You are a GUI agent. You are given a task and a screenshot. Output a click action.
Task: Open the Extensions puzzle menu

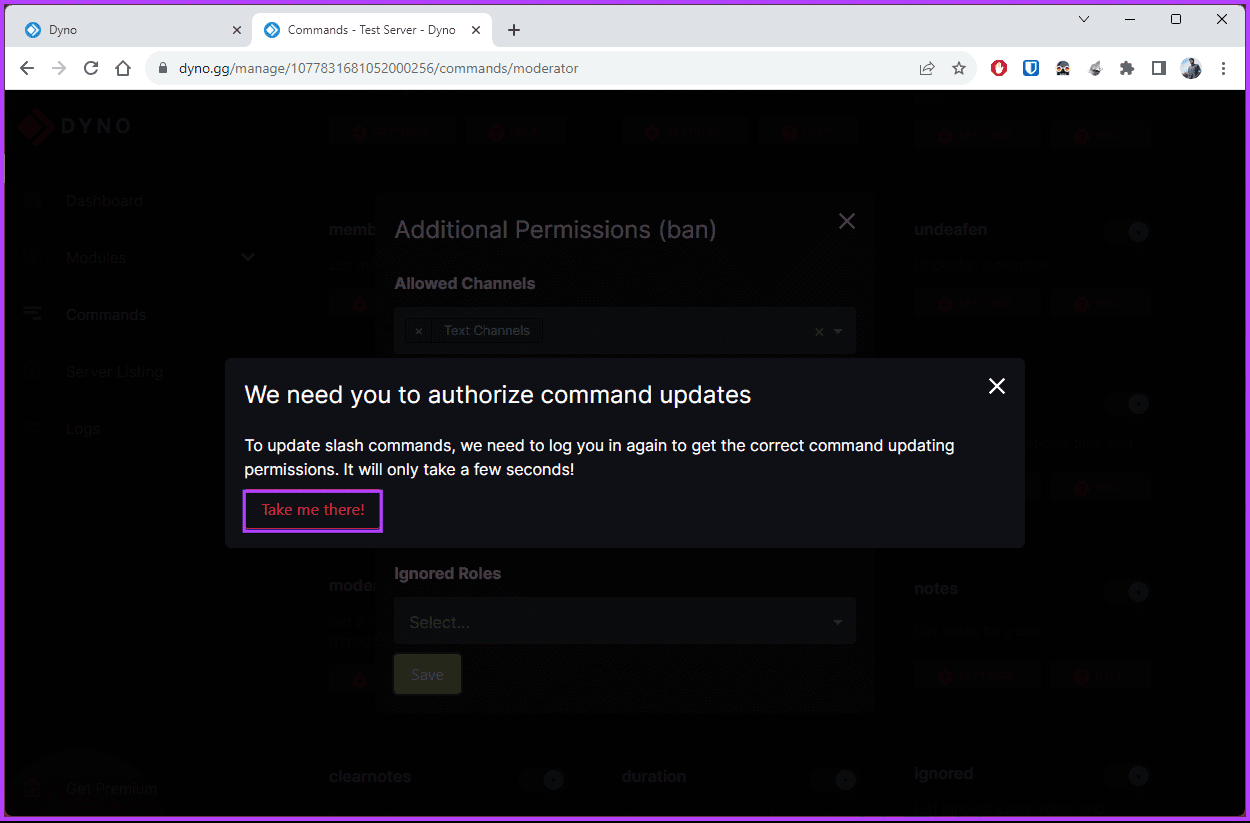(1127, 68)
